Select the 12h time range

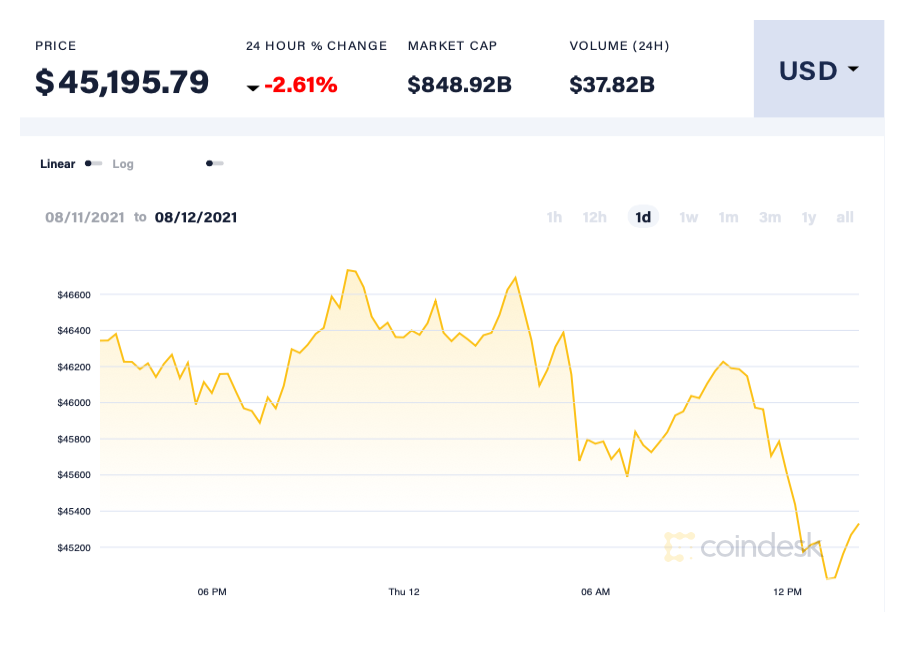click(x=595, y=217)
